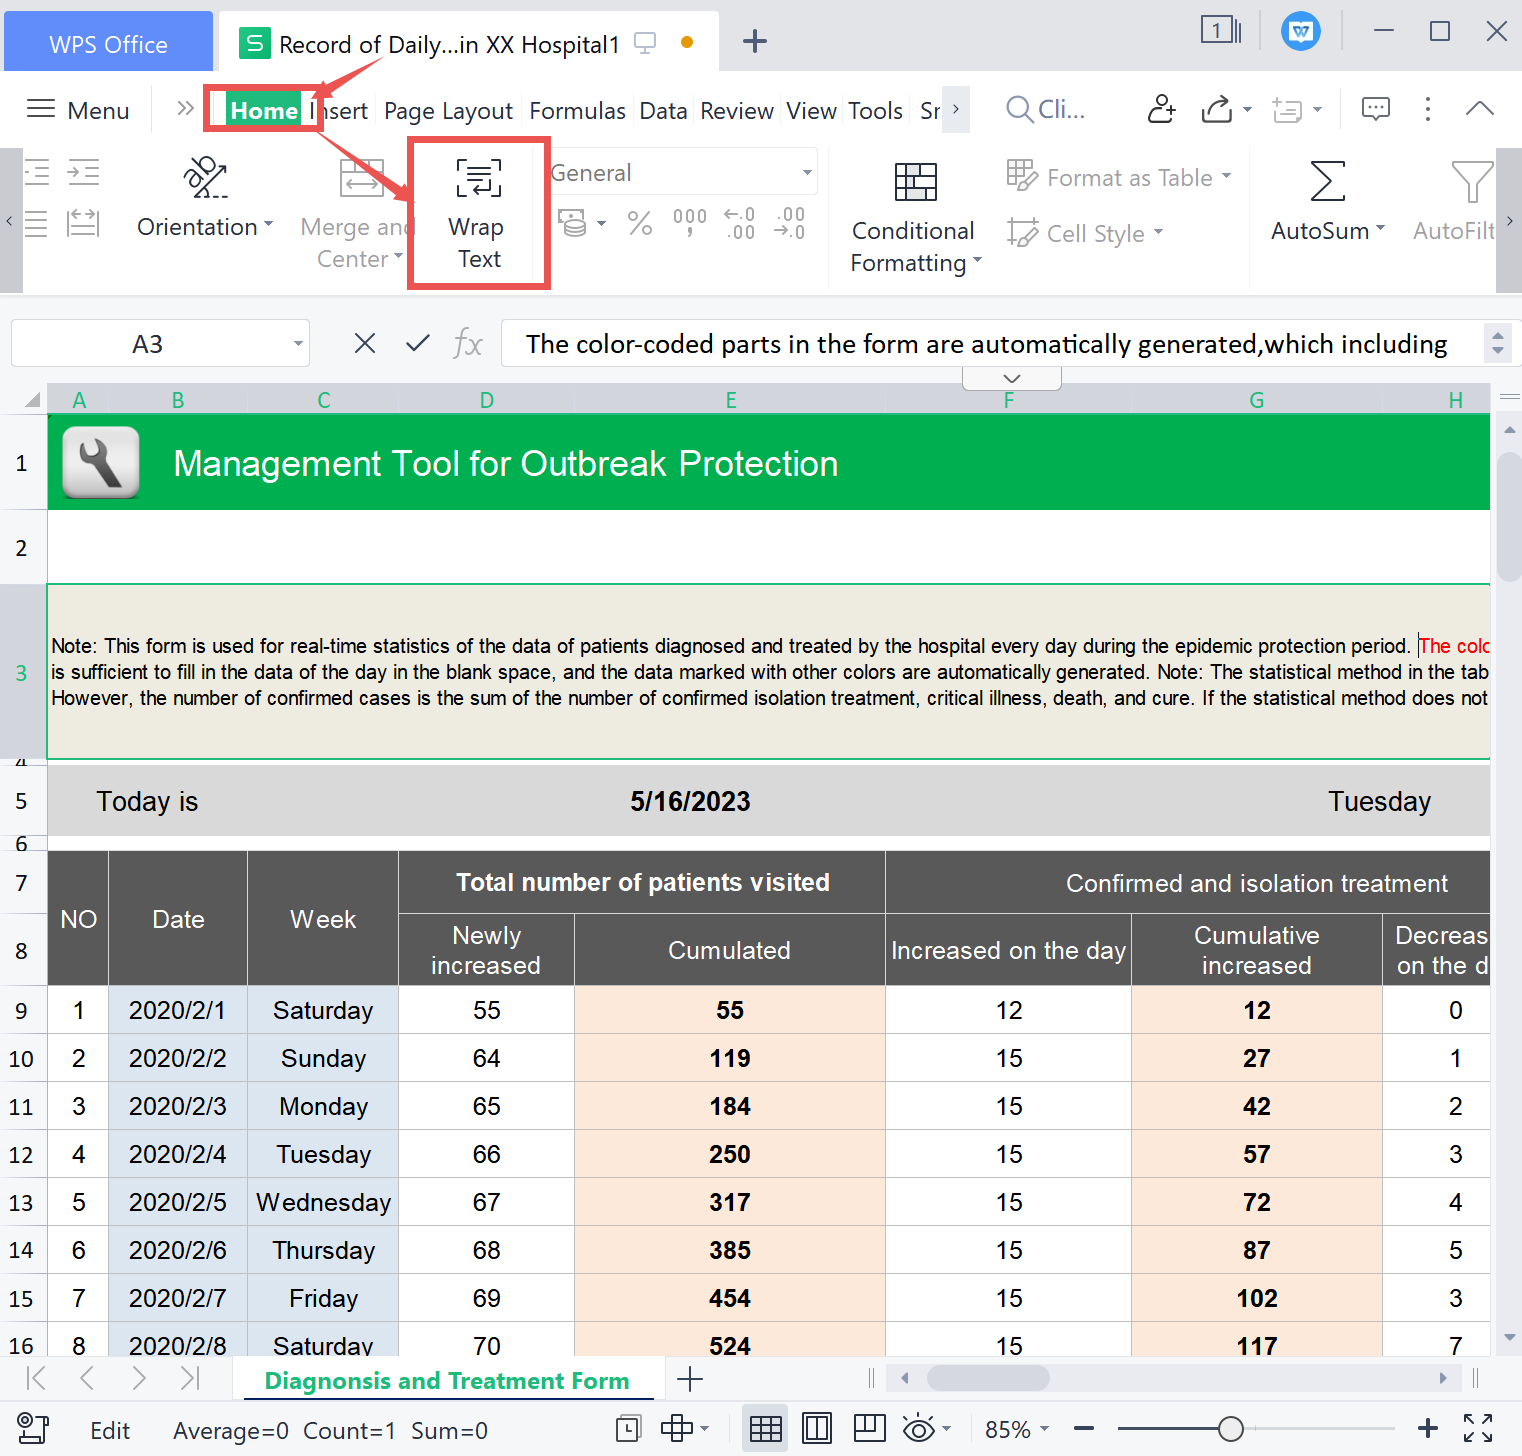Image resolution: width=1522 pixels, height=1456 pixels.
Task: Toggle Page Break Preview in status bar
Action: [x=869, y=1428]
